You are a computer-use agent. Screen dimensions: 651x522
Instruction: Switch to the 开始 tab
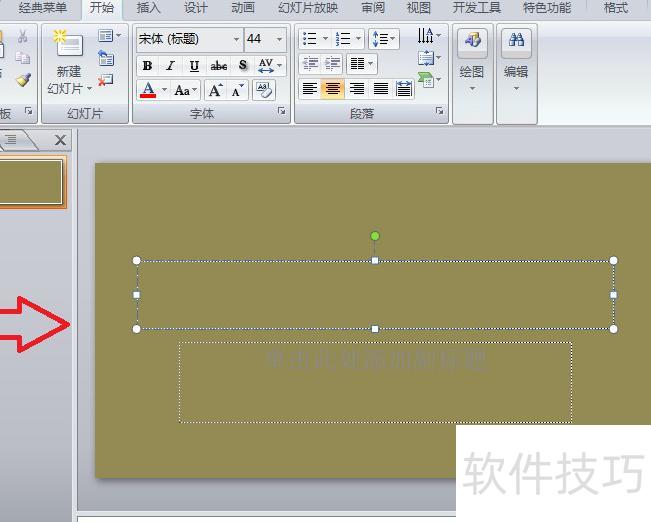tap(102, 7)
